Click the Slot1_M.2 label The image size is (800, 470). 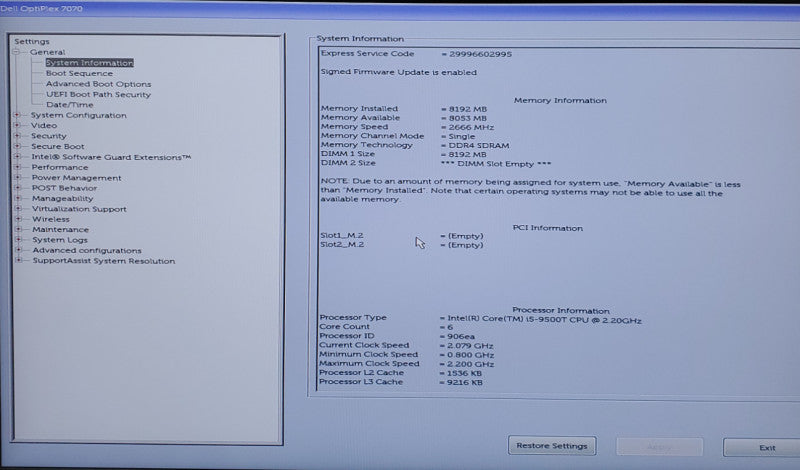tap(342, 235)
